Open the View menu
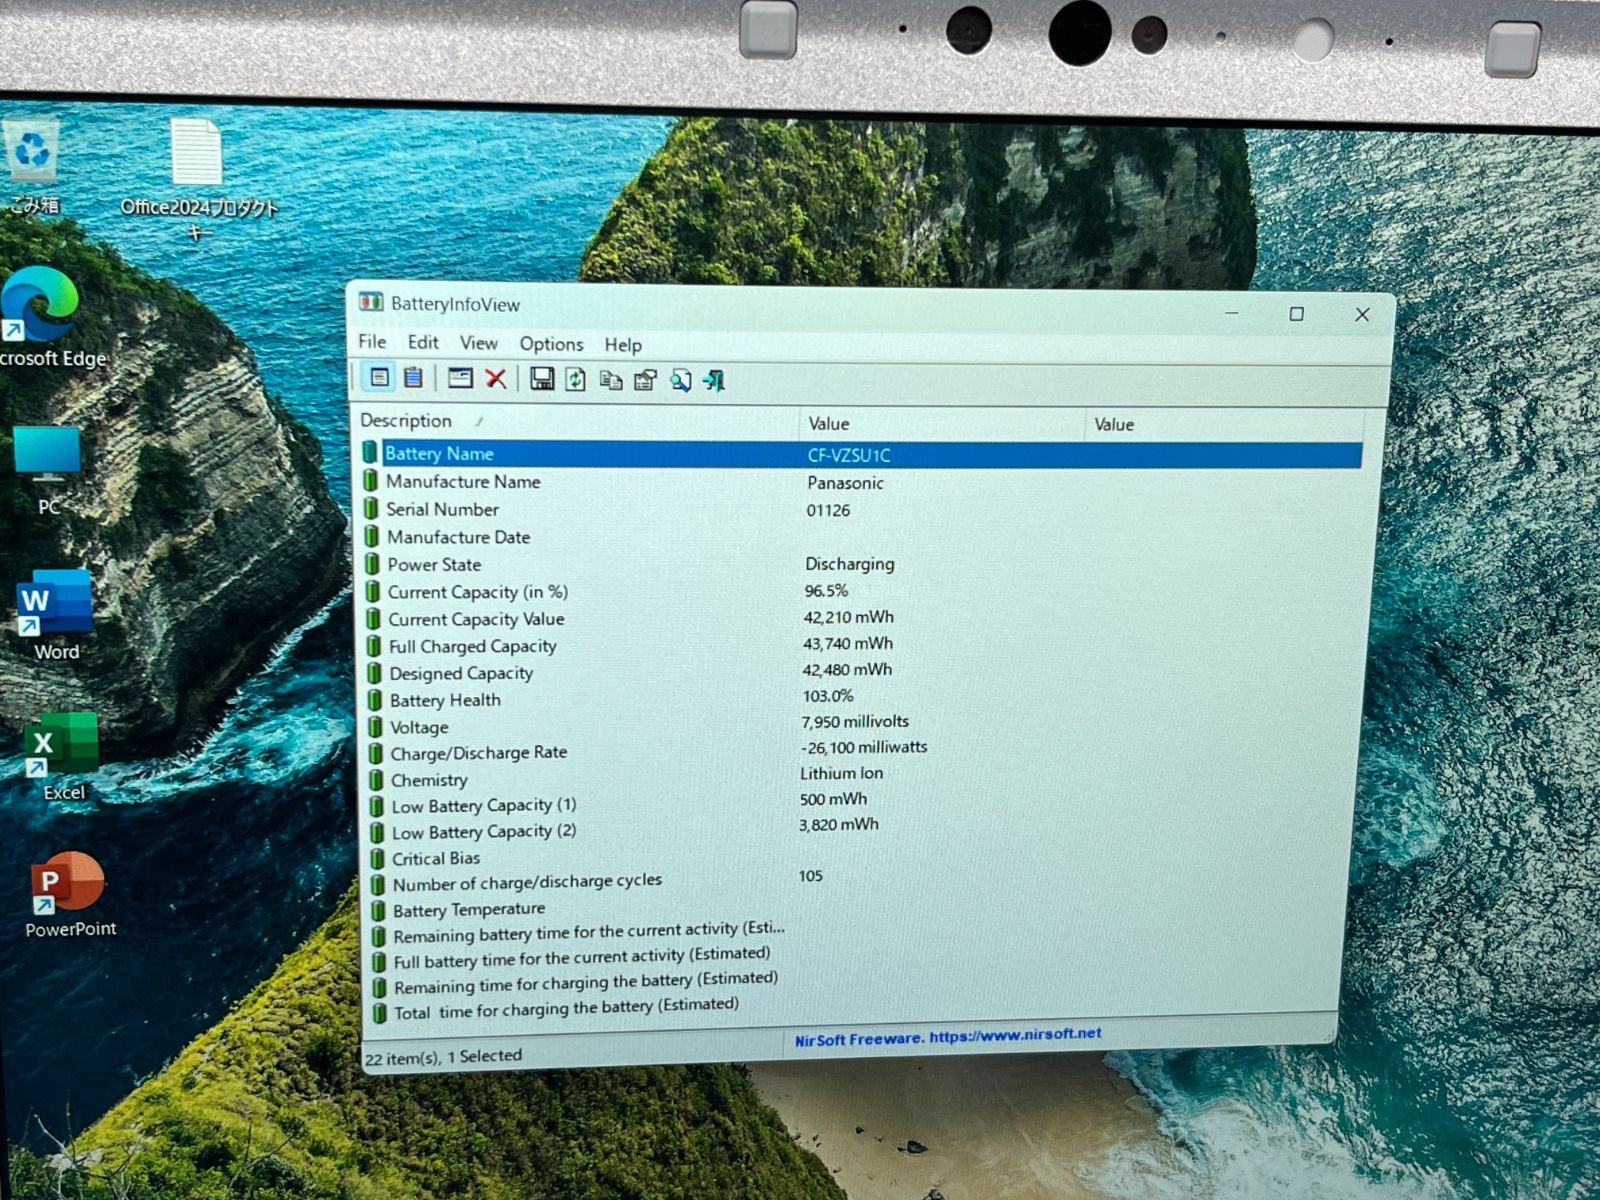The width and height of the screenshot is (1600, 1200). (x=479, y=343)
